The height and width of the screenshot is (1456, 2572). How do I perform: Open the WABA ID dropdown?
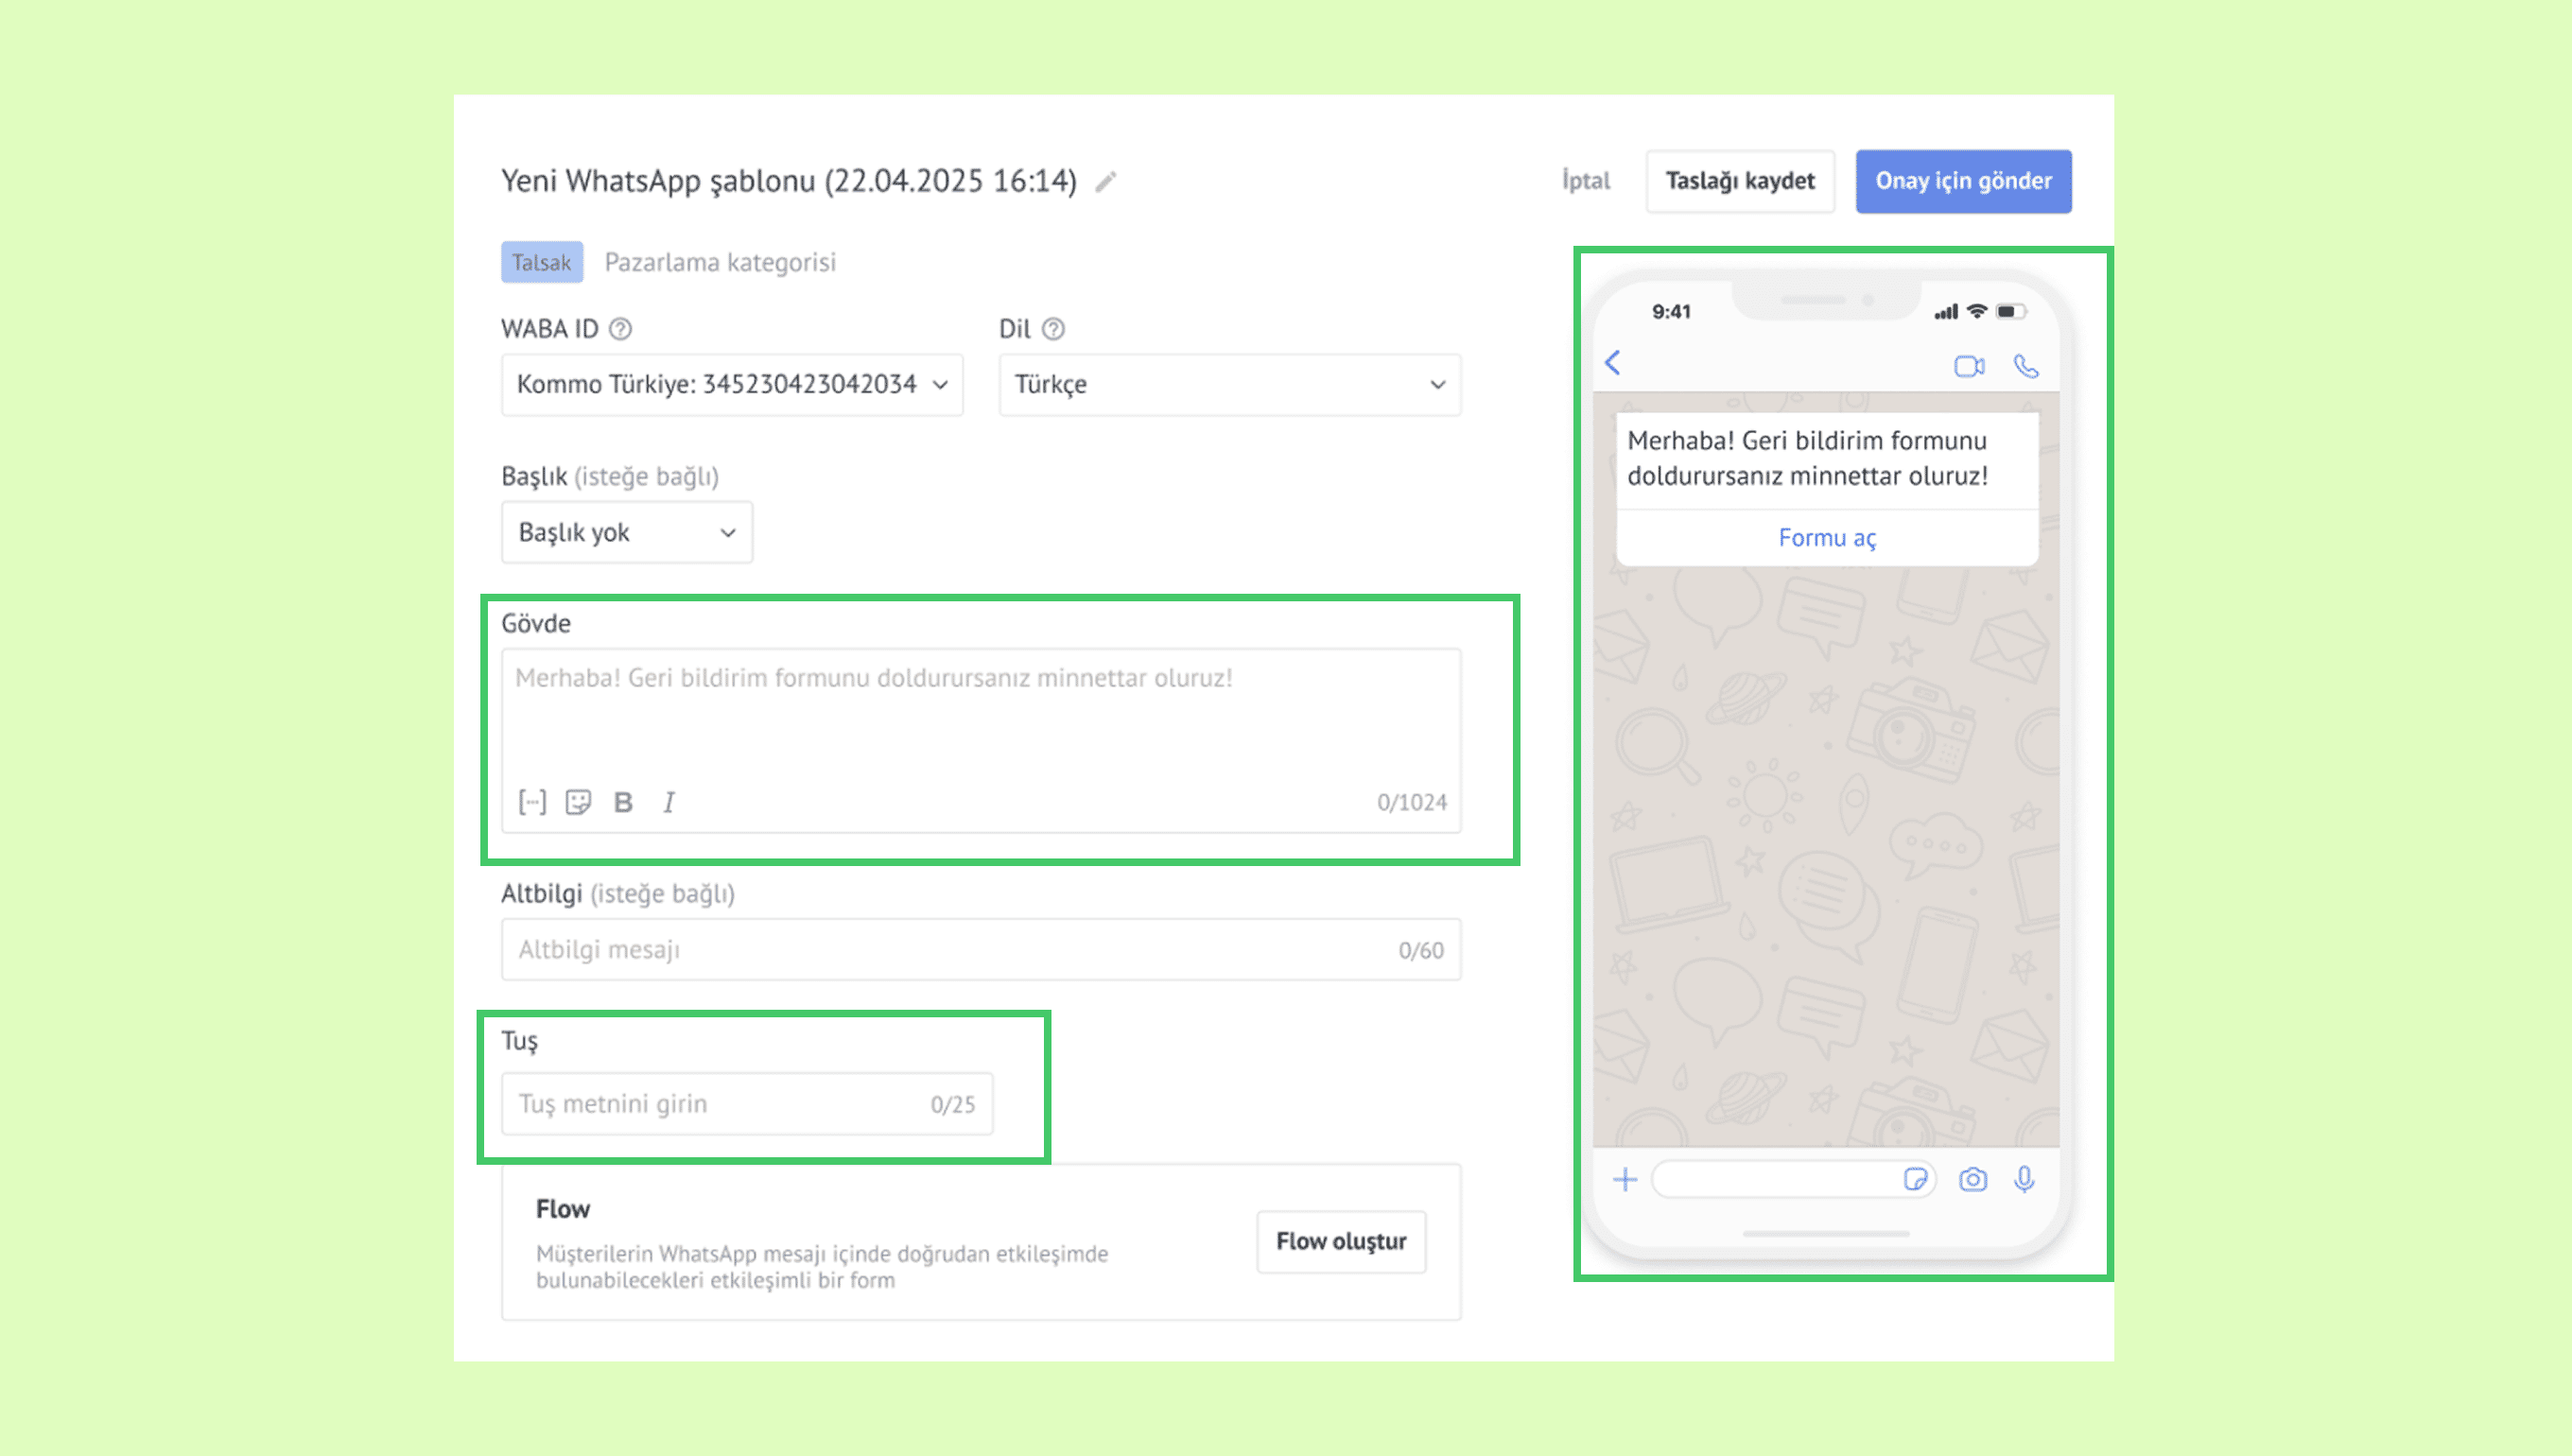click(x=731, y=385)
